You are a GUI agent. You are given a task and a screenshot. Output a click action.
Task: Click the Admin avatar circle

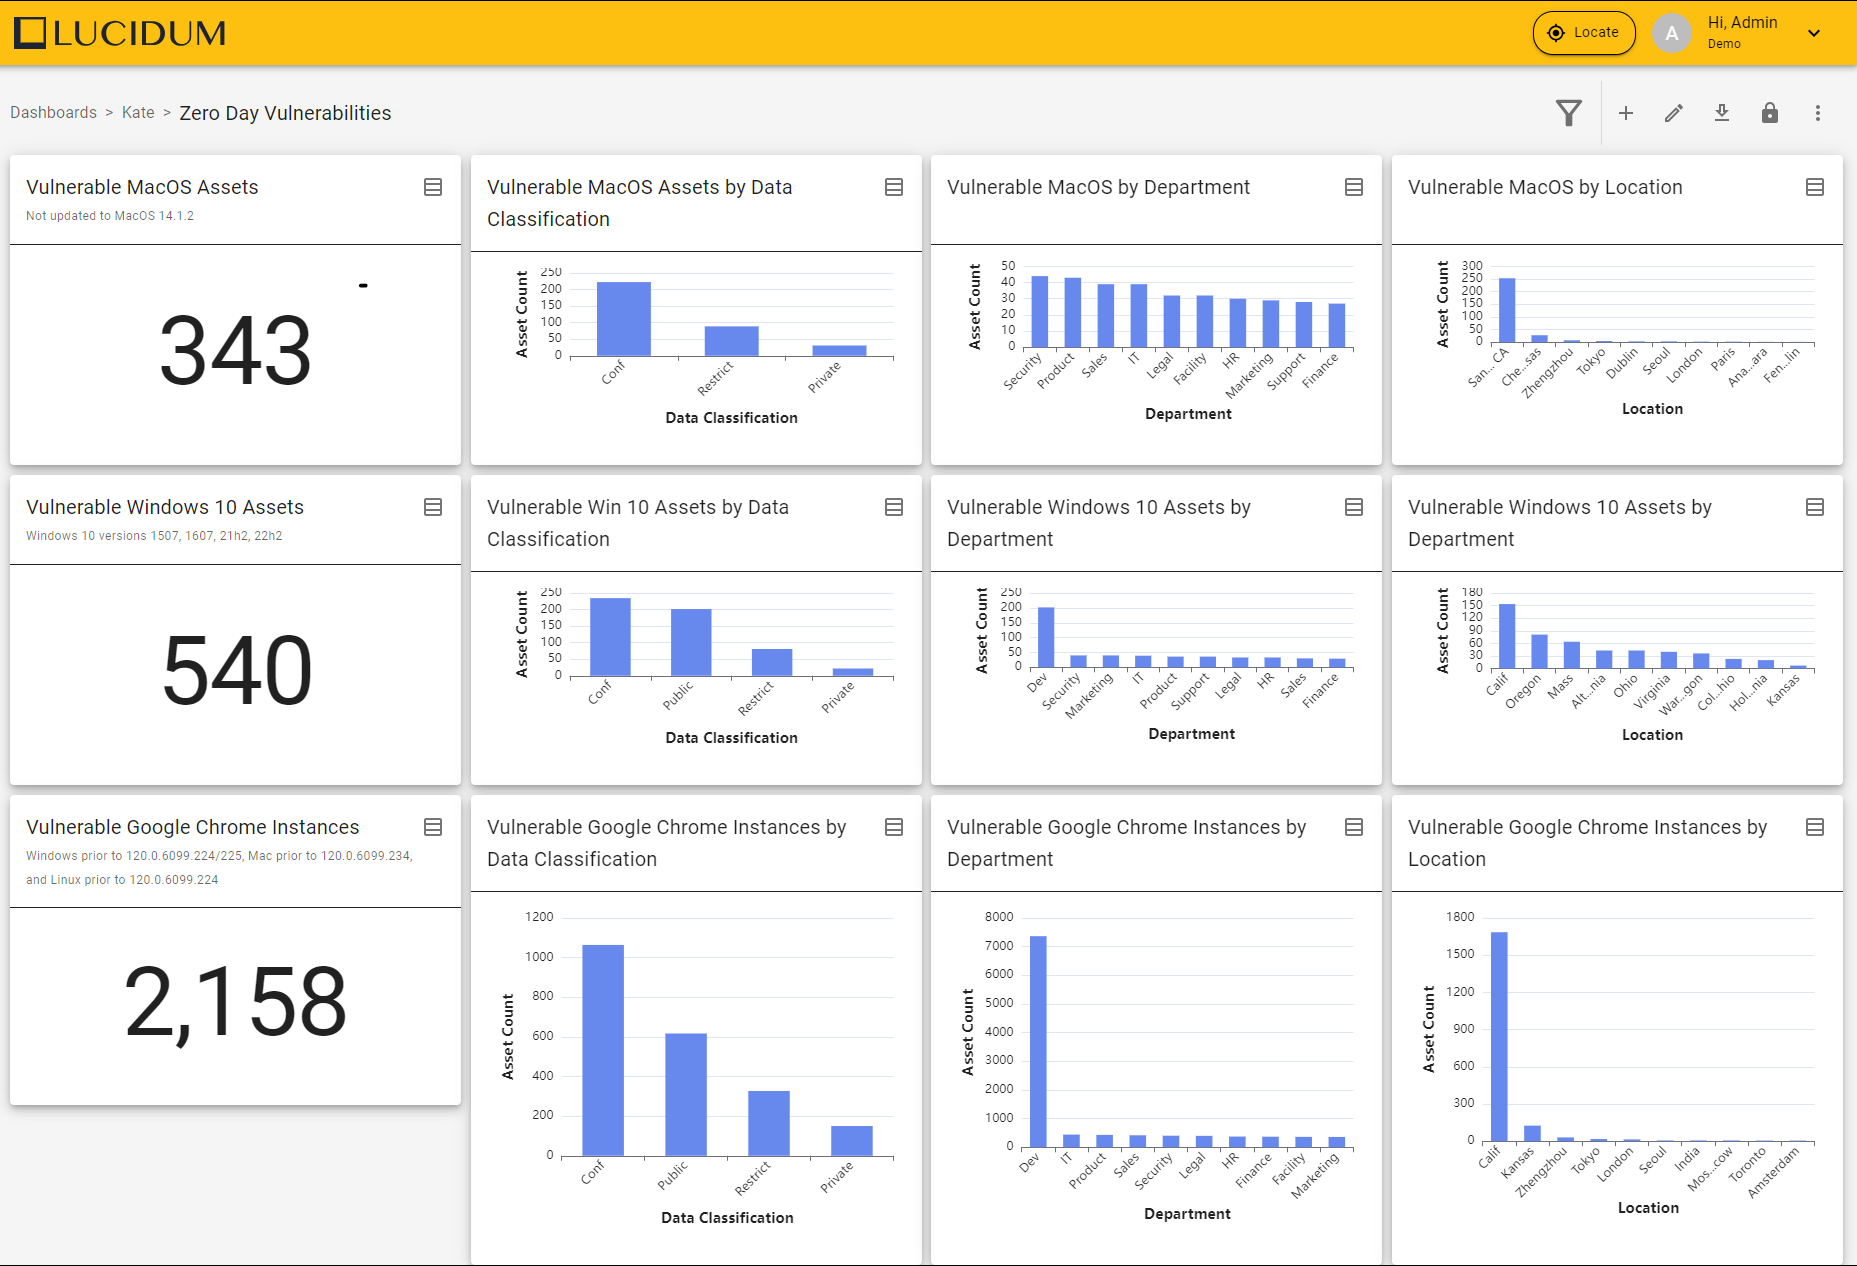(1672, 33)
